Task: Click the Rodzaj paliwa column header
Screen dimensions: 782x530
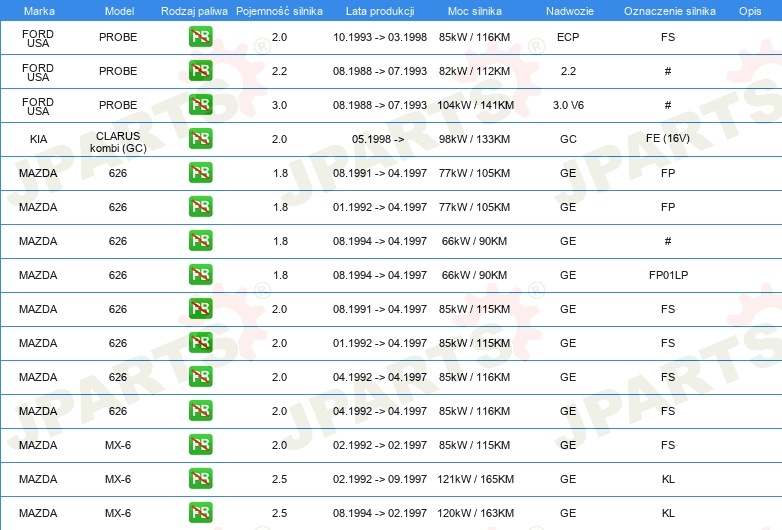Action: tap(194, 11)
